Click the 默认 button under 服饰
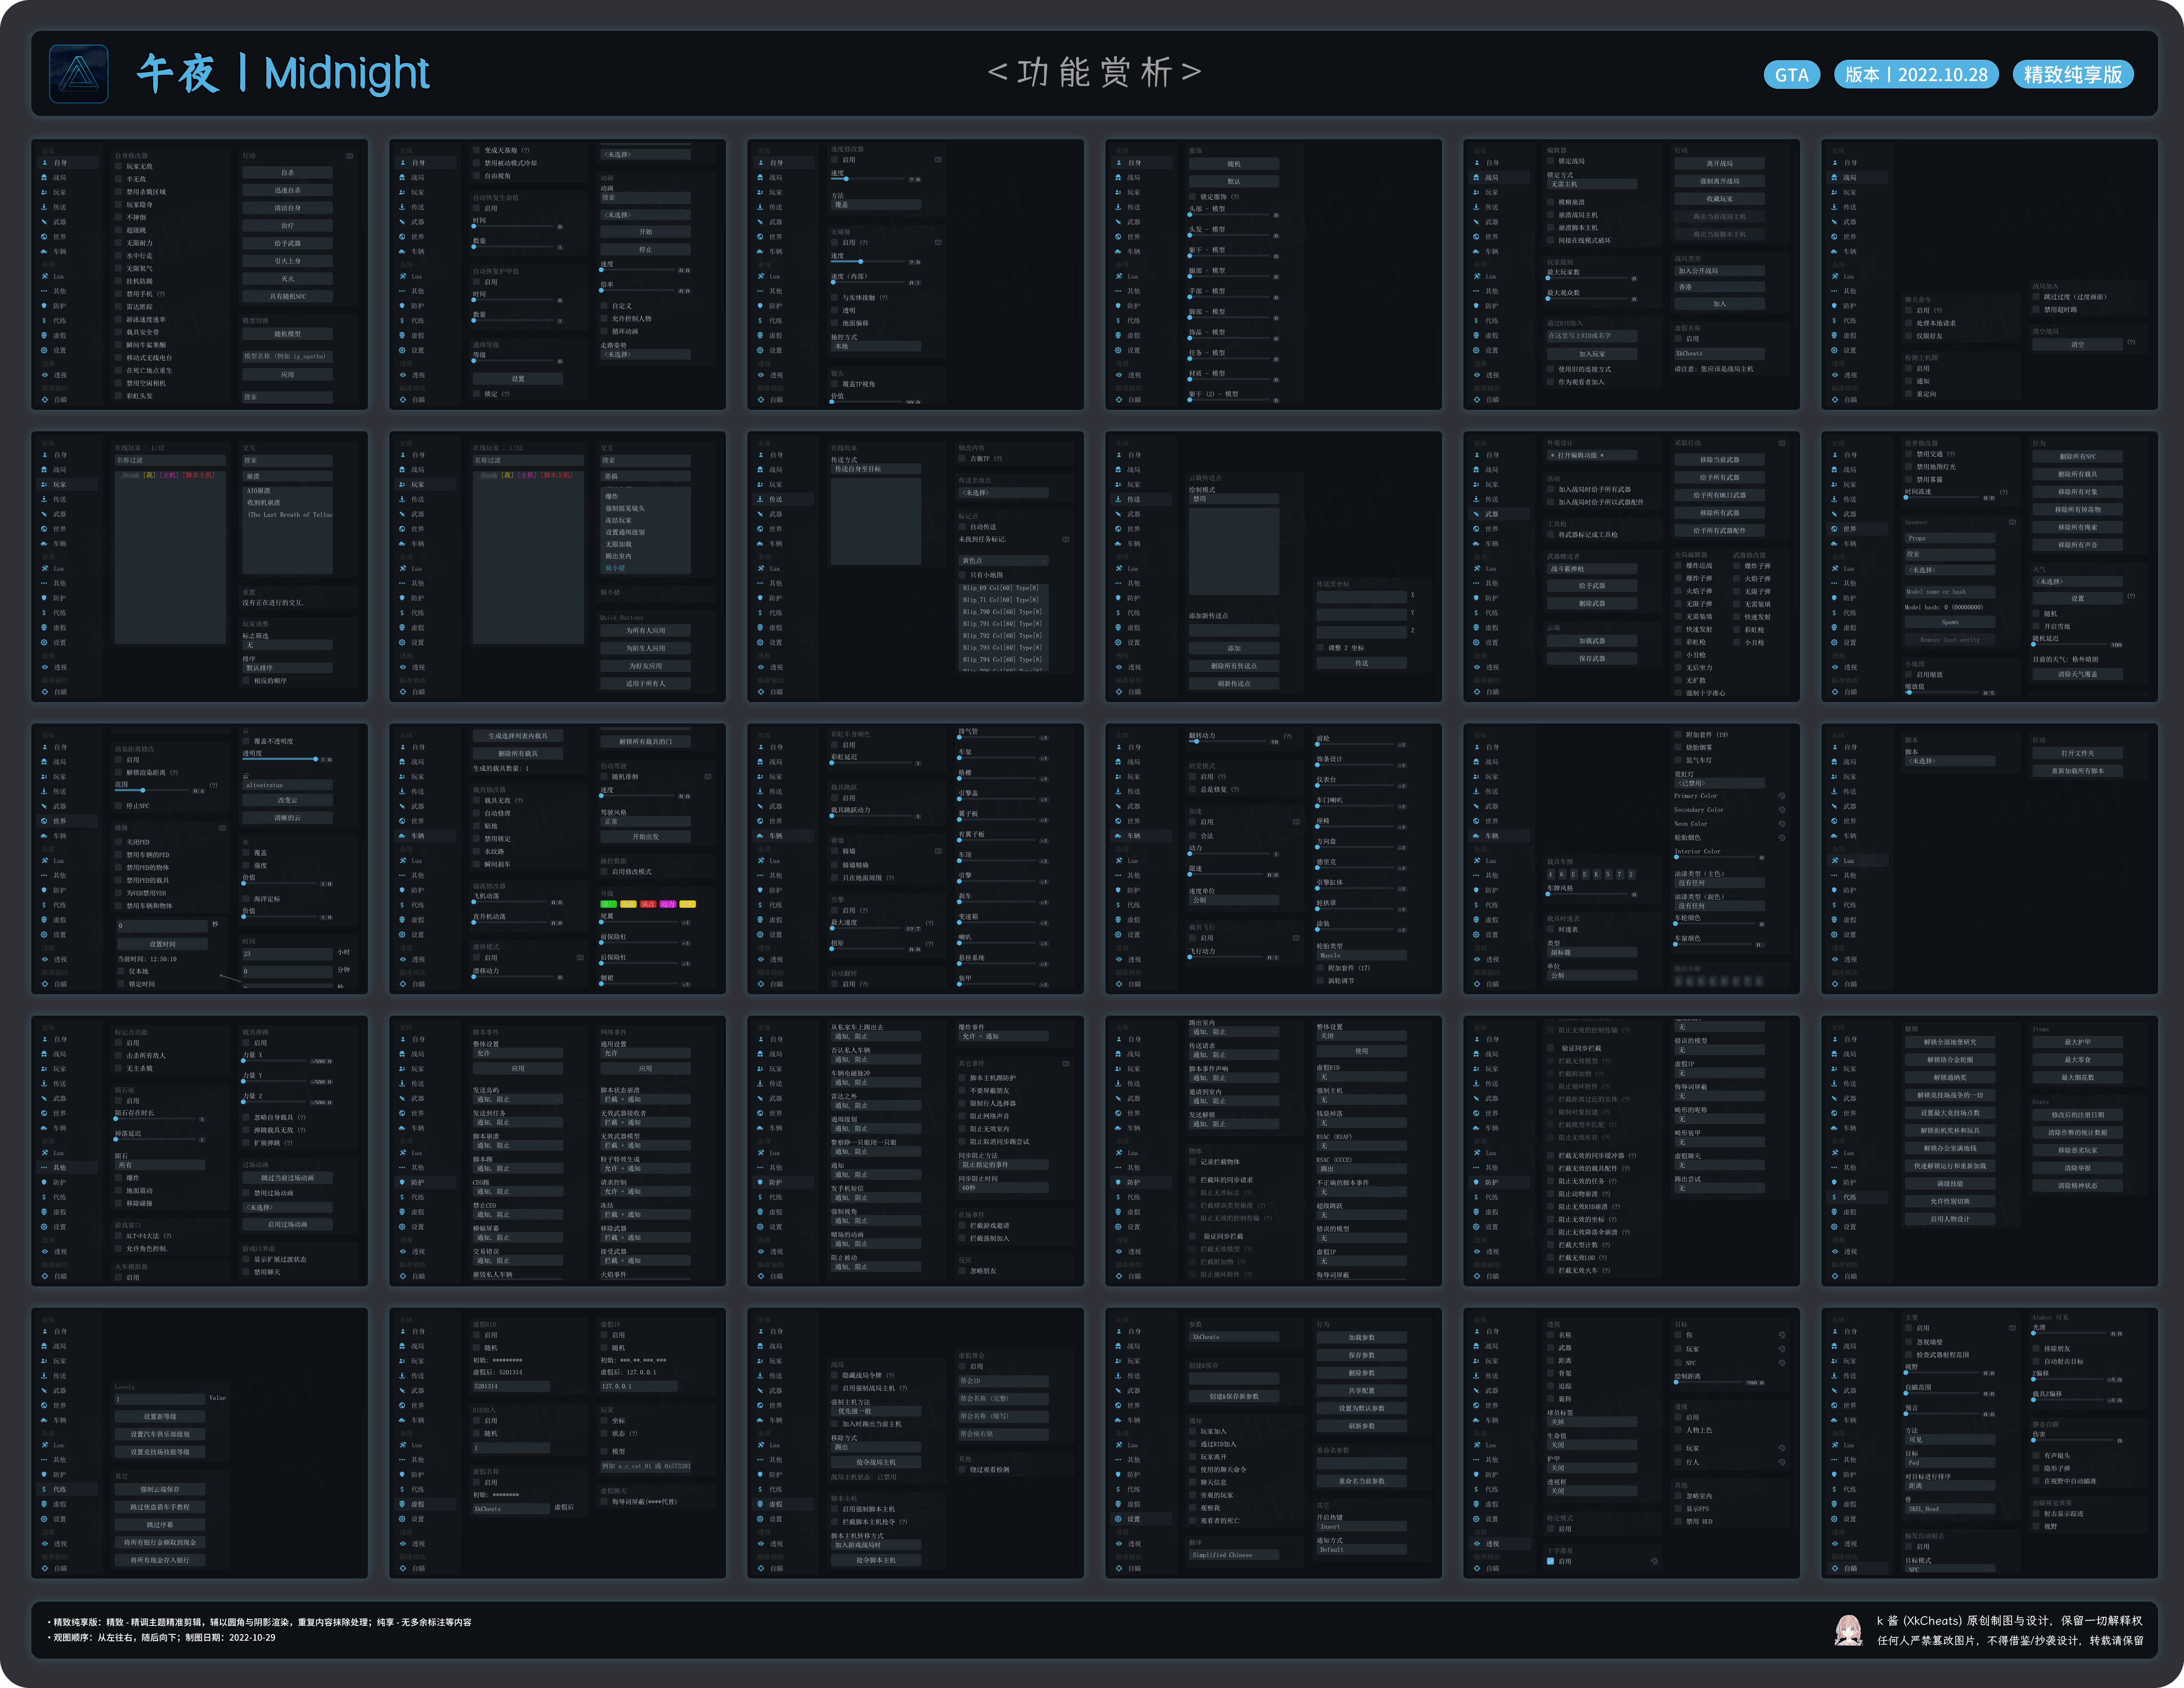Image resolution: width=2184 pixels, height=1688 pixels. 1234,182
